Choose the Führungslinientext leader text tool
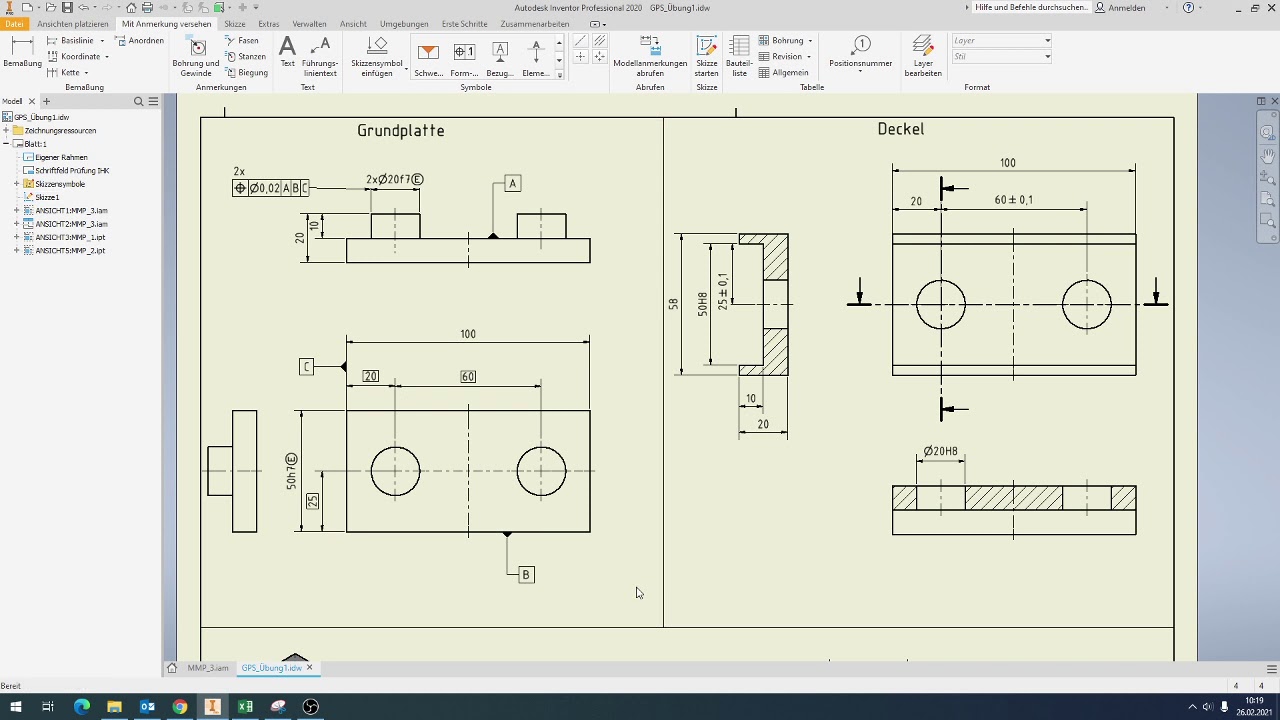Viewport: 1280px width, 720px height. (320, 56)
